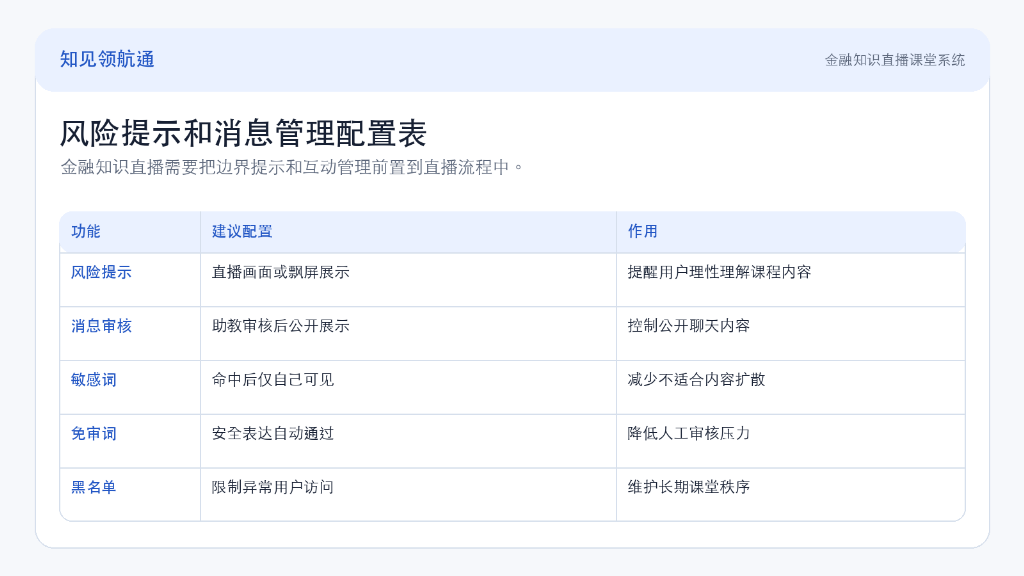Open the 黑名单 row label
The width and height of the screenshot is (1024, 576).
(x=93, y=487)
